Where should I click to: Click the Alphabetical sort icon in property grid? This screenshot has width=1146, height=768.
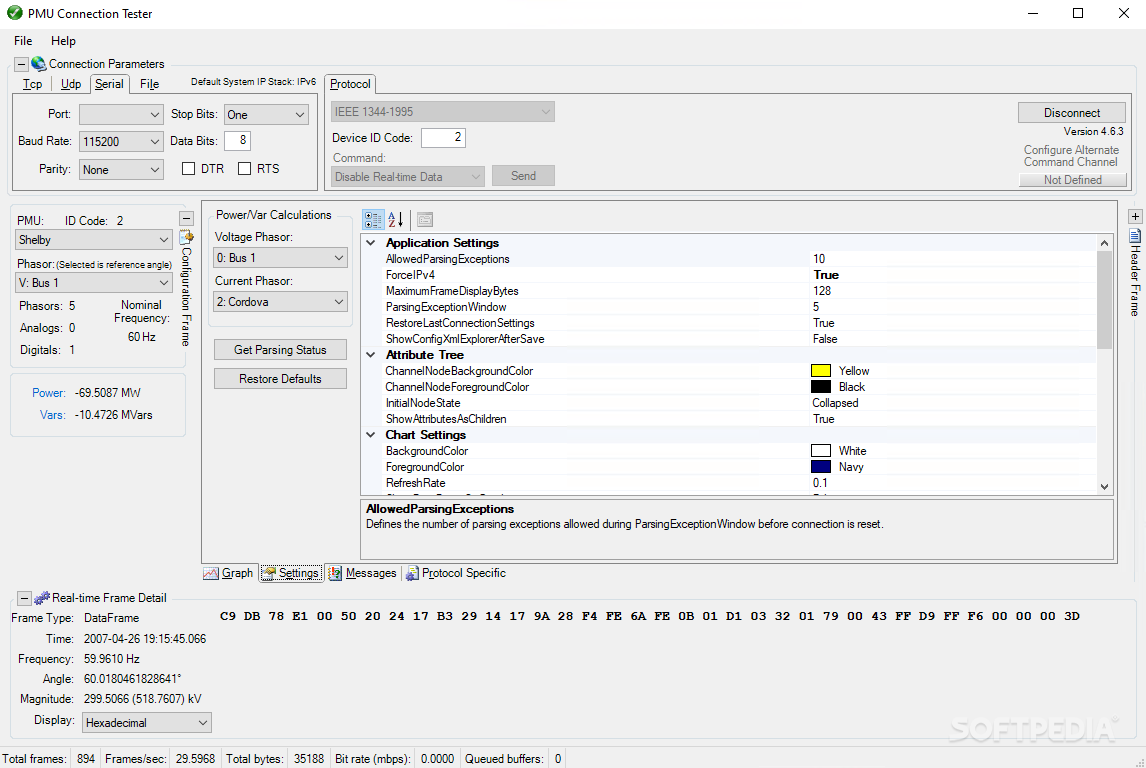(x=395, y=219)
